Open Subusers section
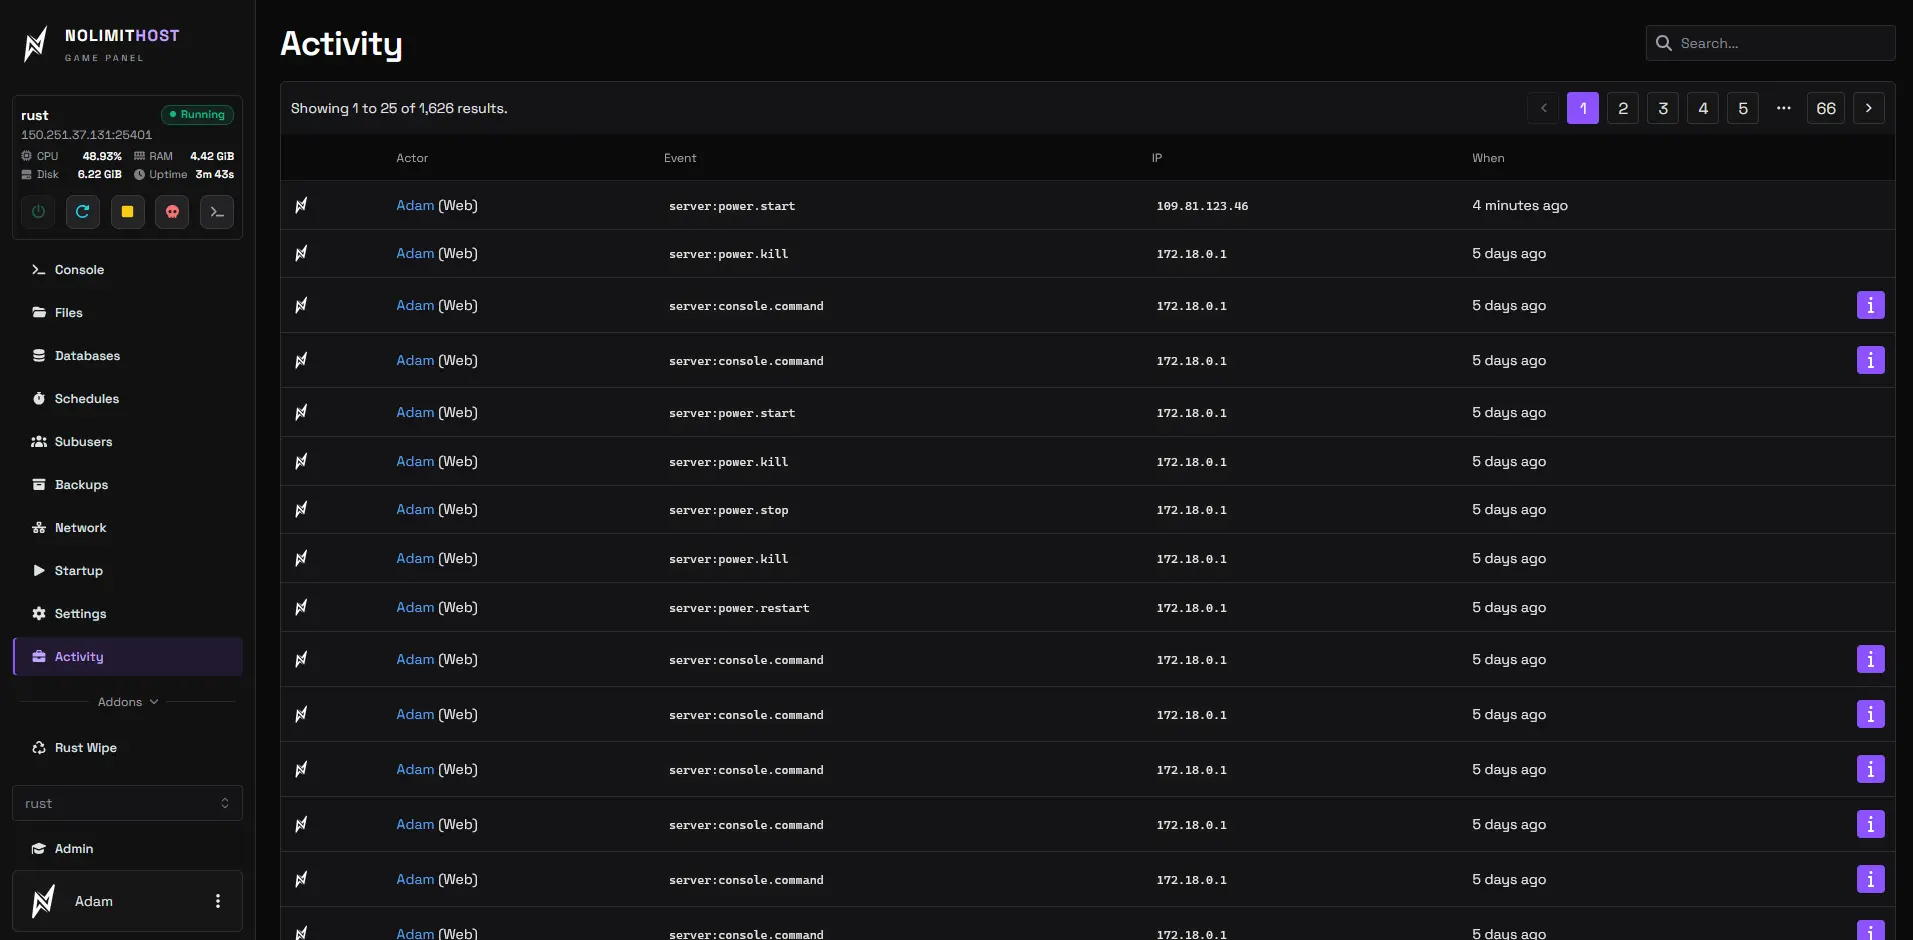This screenshot has height=940, width=1913. [128, 442]
